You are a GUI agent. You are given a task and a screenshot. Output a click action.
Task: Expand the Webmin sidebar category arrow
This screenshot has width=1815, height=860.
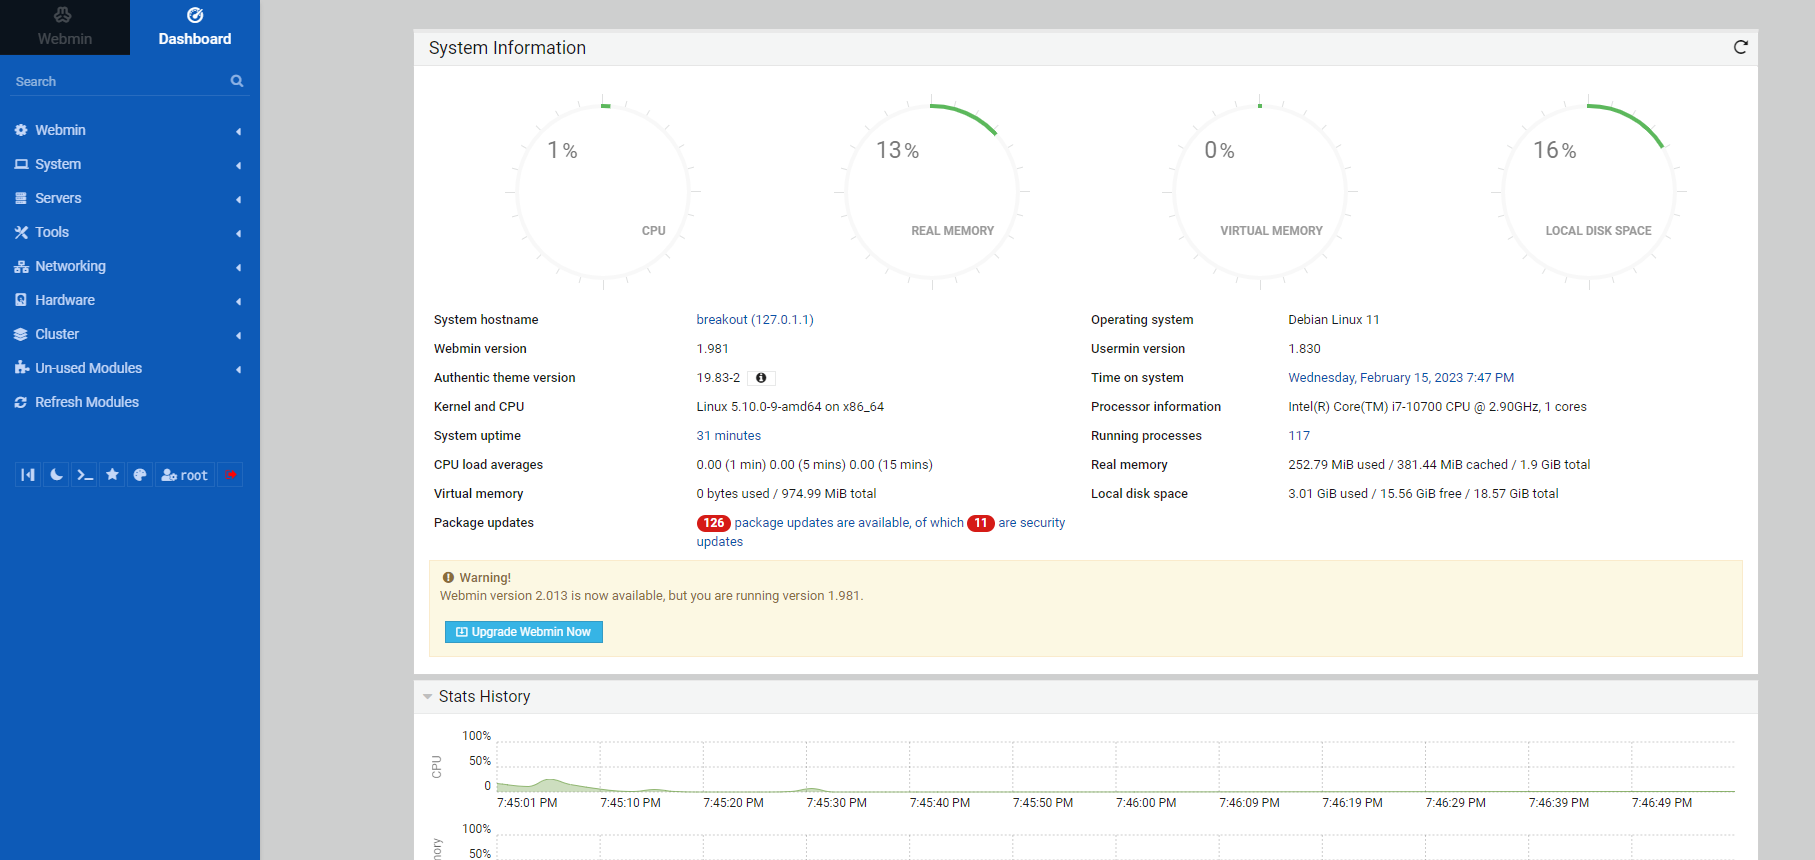[x=238, y=131]
